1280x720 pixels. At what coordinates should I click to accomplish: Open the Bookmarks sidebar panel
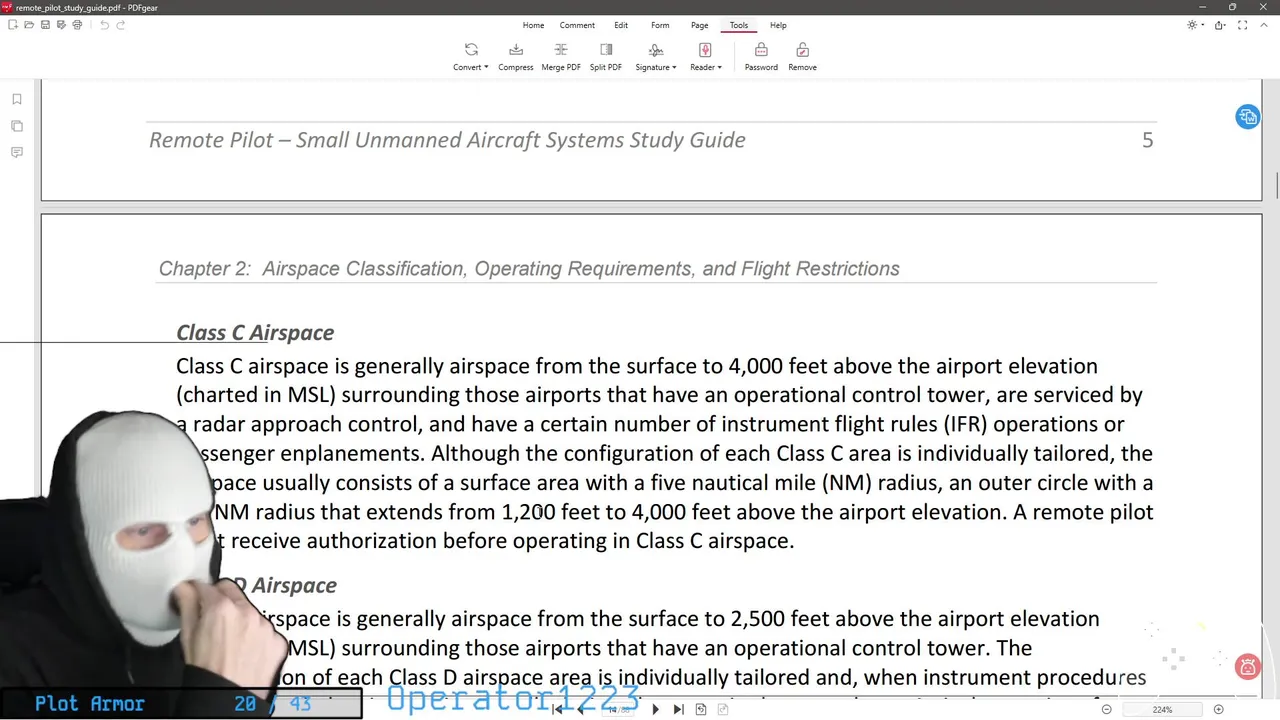click(17, 99)
